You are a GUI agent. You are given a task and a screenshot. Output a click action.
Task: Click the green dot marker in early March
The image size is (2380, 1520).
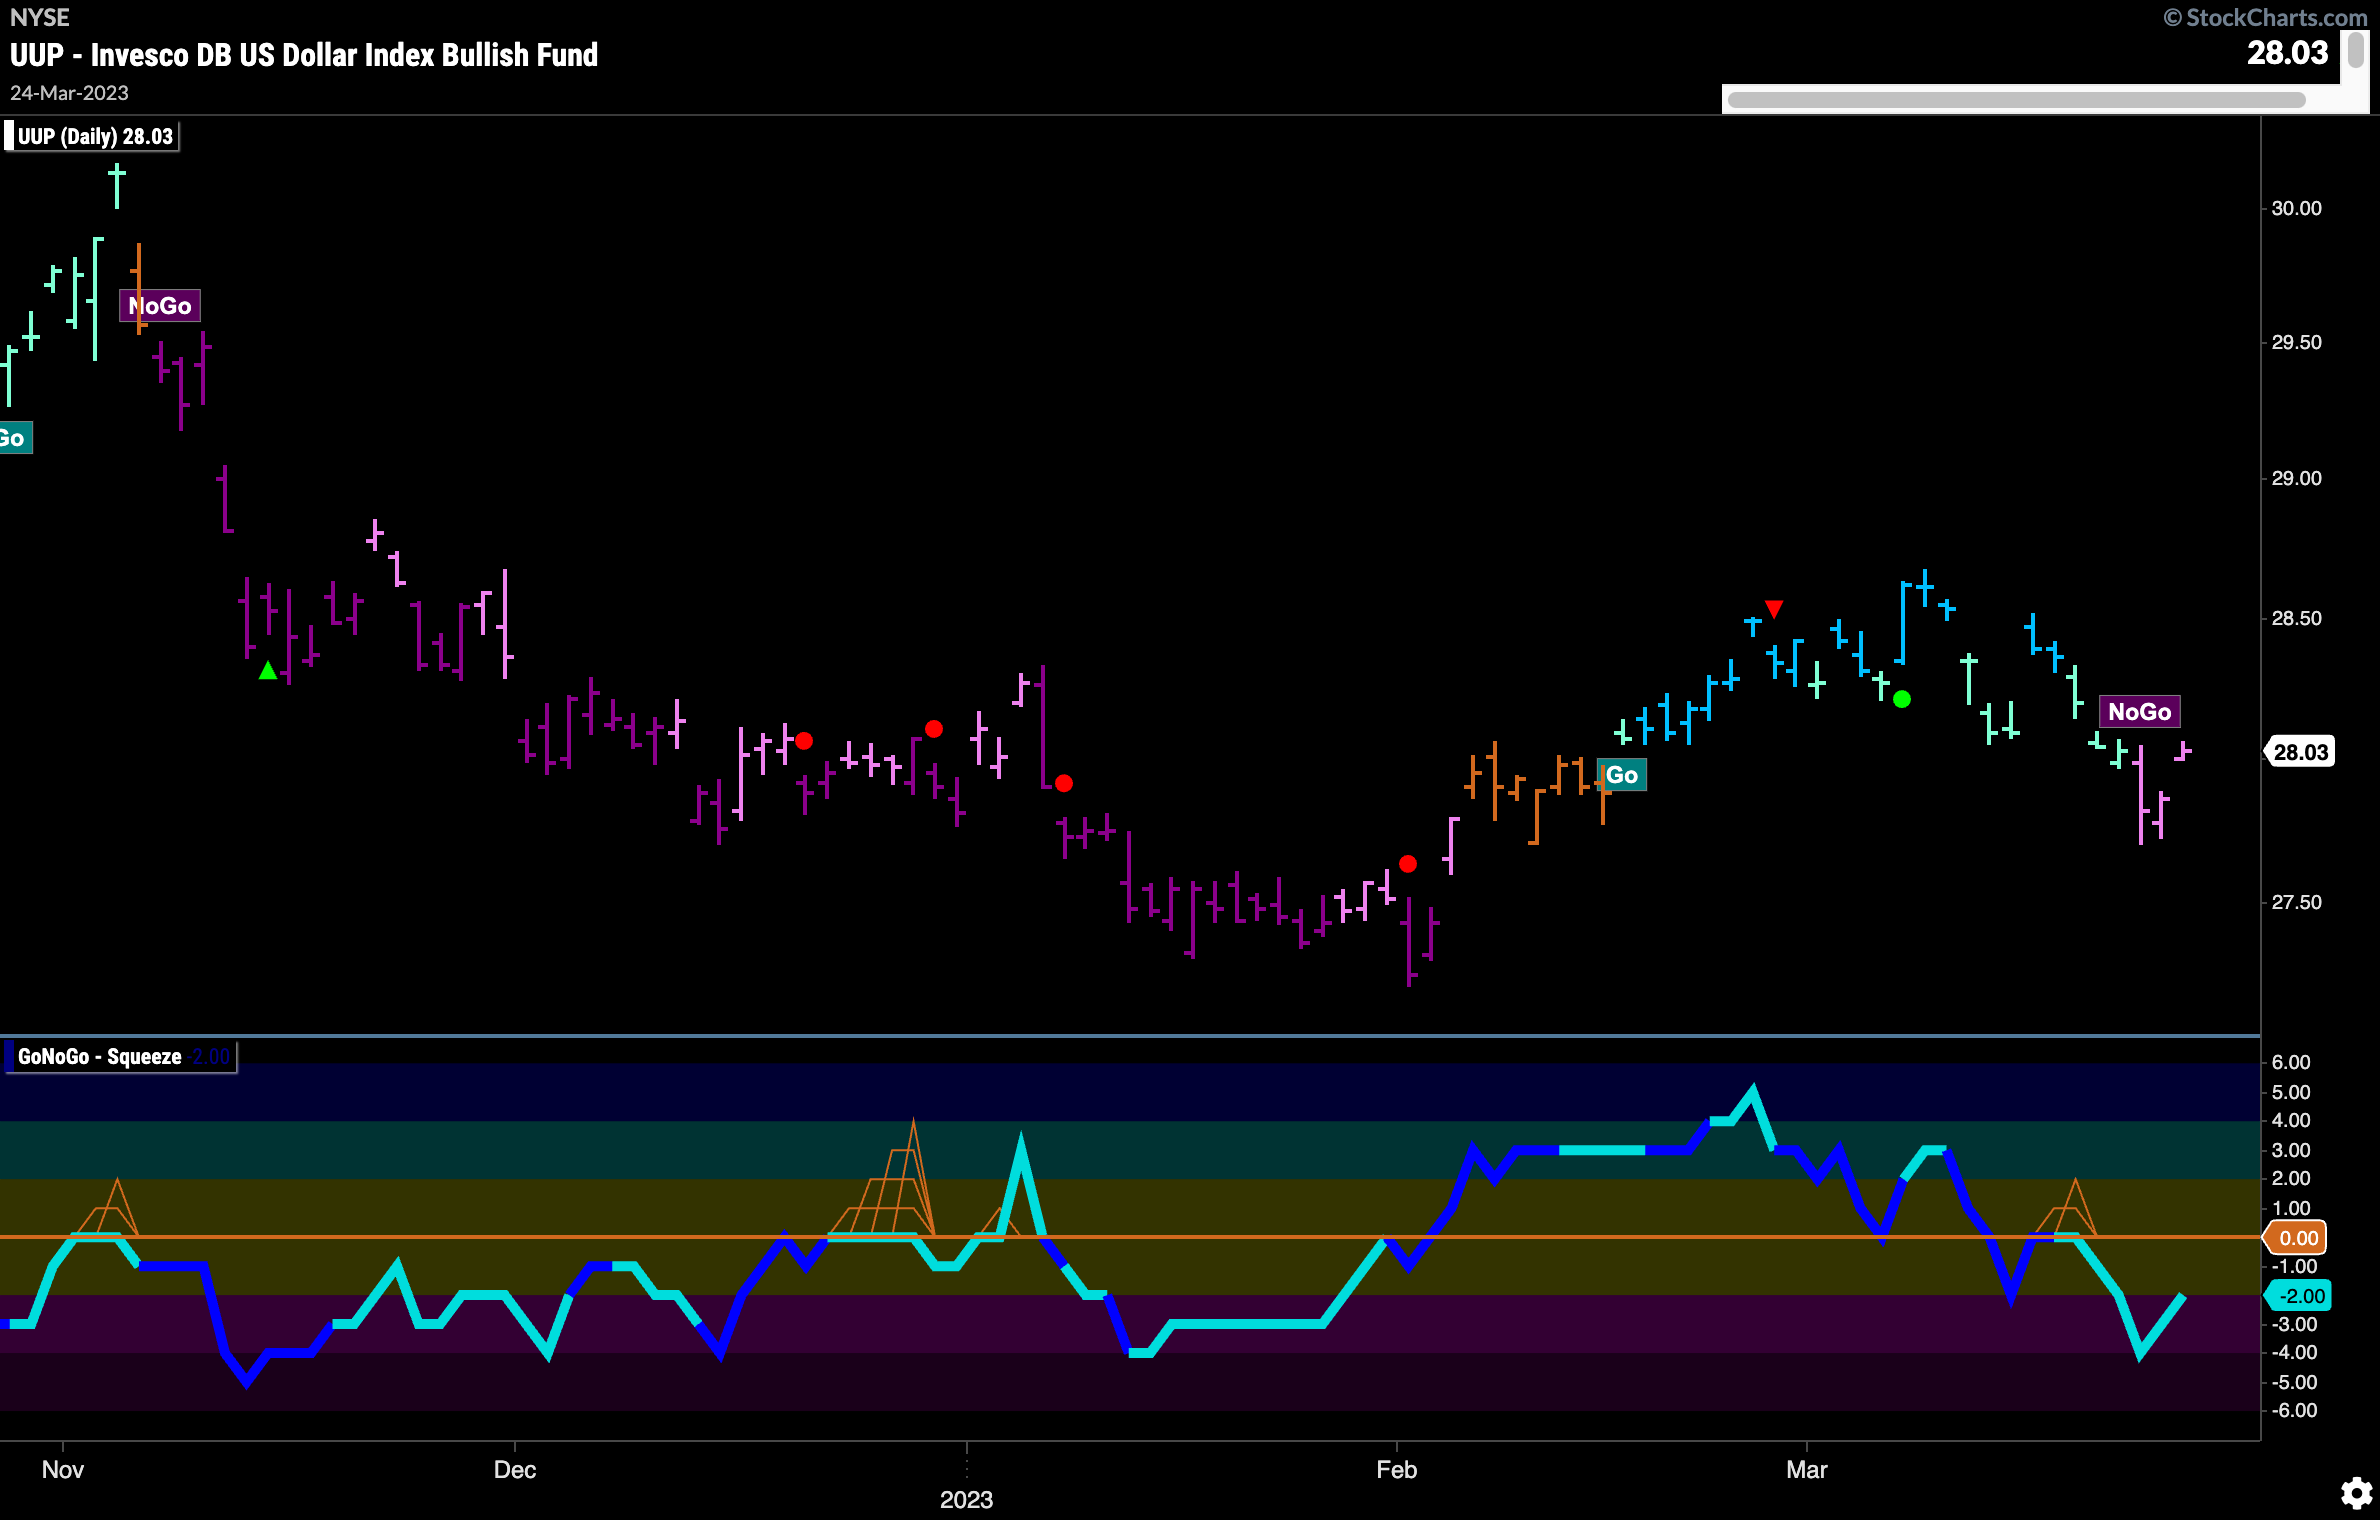pos(1902,700)
